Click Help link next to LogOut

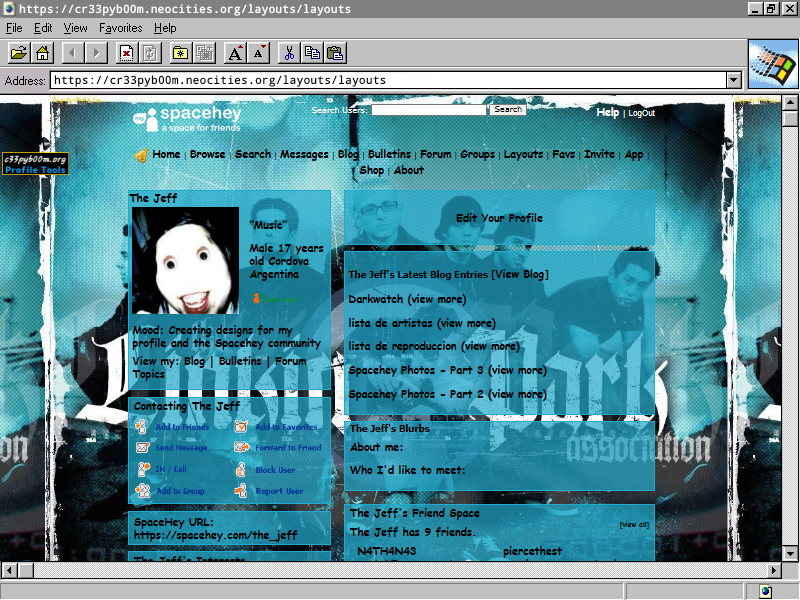pyautogui.click(x=608, y=113)
